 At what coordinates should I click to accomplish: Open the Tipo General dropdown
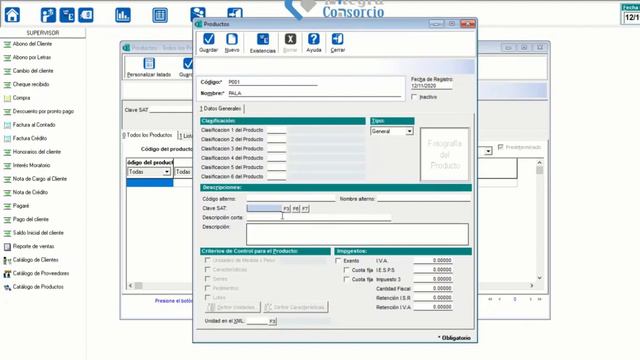click(x=409, y=131)
